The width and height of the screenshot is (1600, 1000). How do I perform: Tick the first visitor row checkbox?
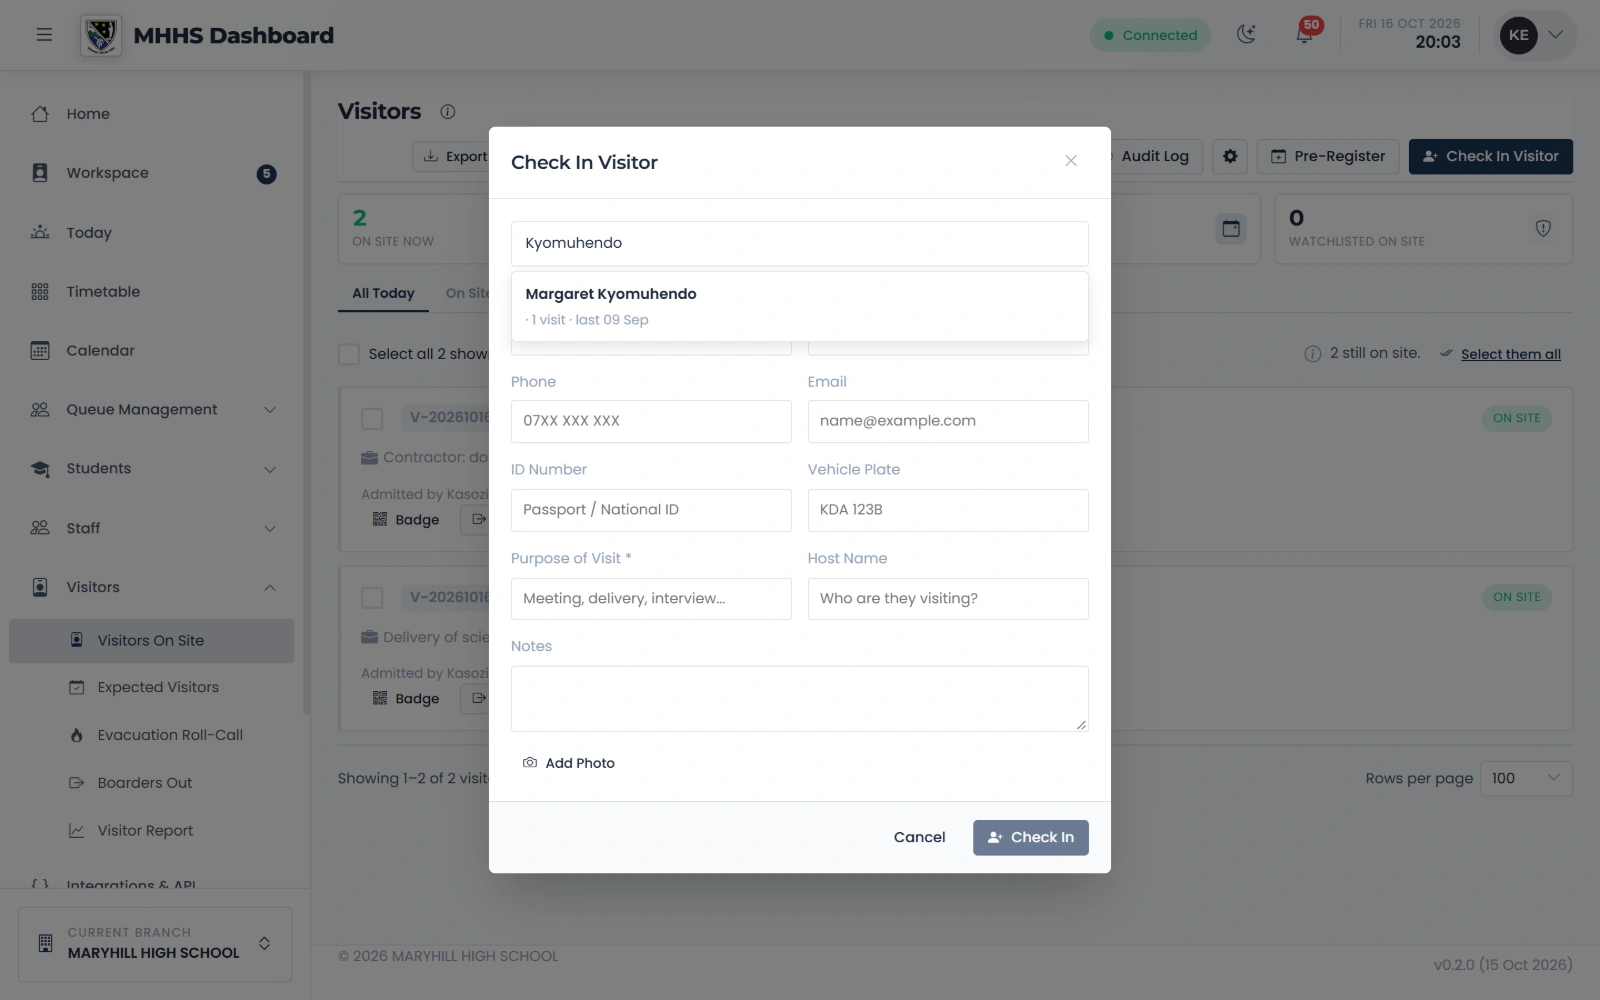coord(372,418)
